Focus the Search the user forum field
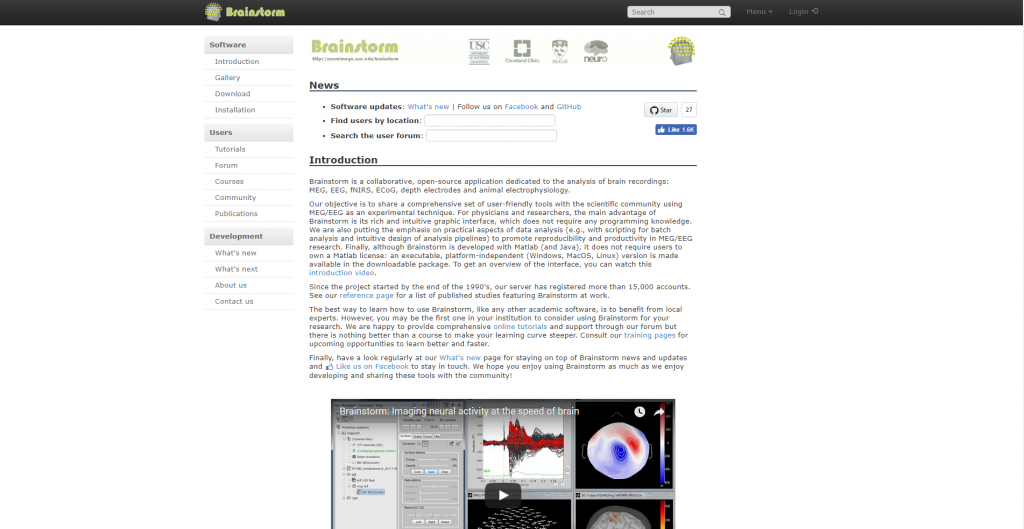Screen dimensions: 1024x529 [492, 136]
